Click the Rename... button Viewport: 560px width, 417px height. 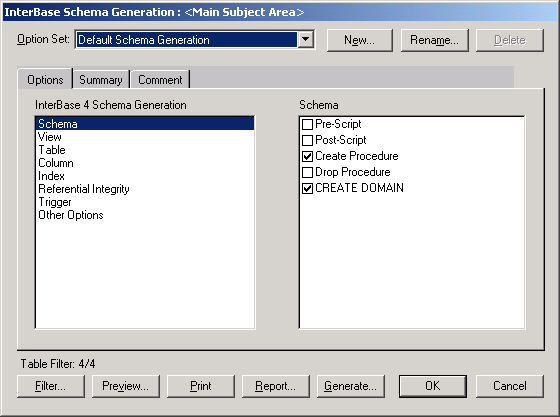(434, 40)
